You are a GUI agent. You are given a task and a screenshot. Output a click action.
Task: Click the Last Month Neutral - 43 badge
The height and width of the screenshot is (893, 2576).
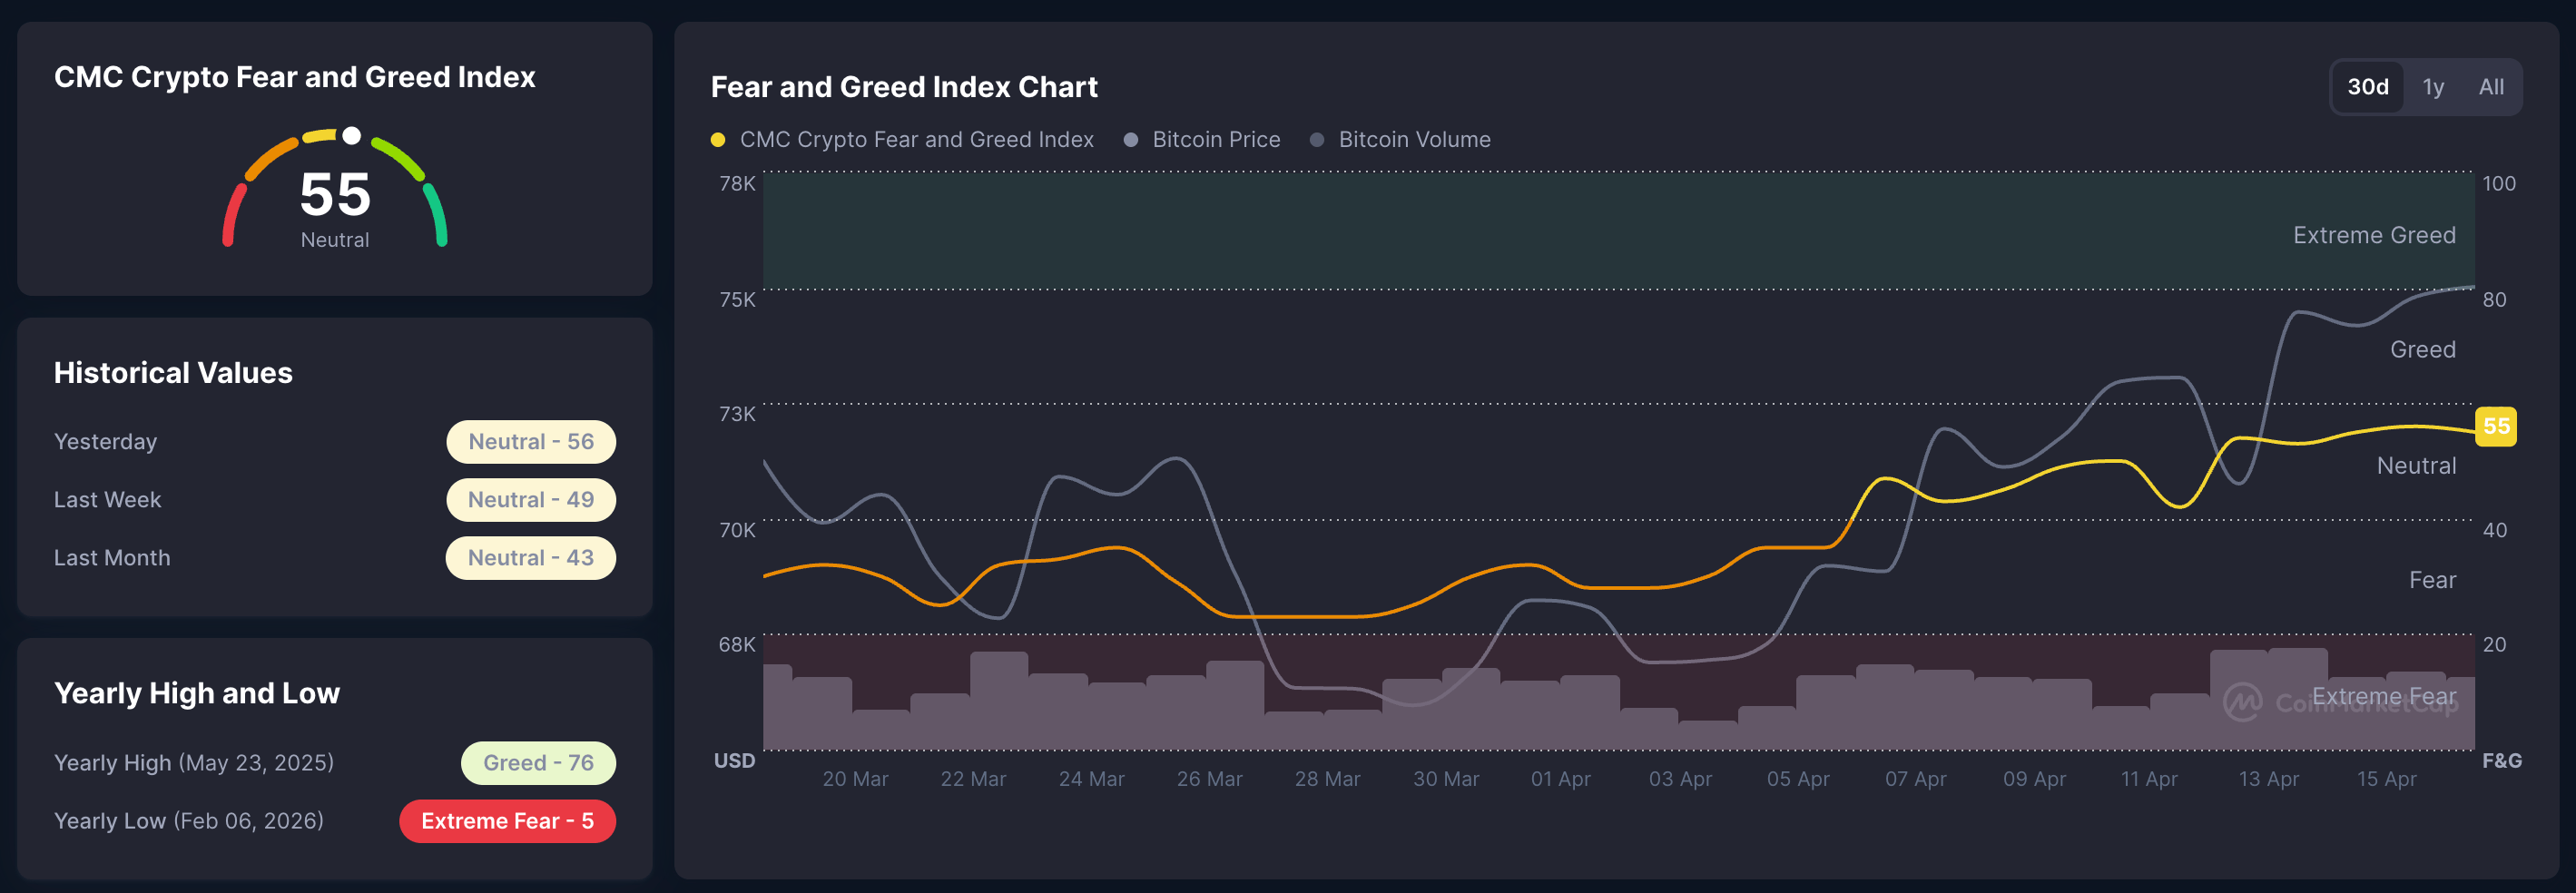point(530,558)
